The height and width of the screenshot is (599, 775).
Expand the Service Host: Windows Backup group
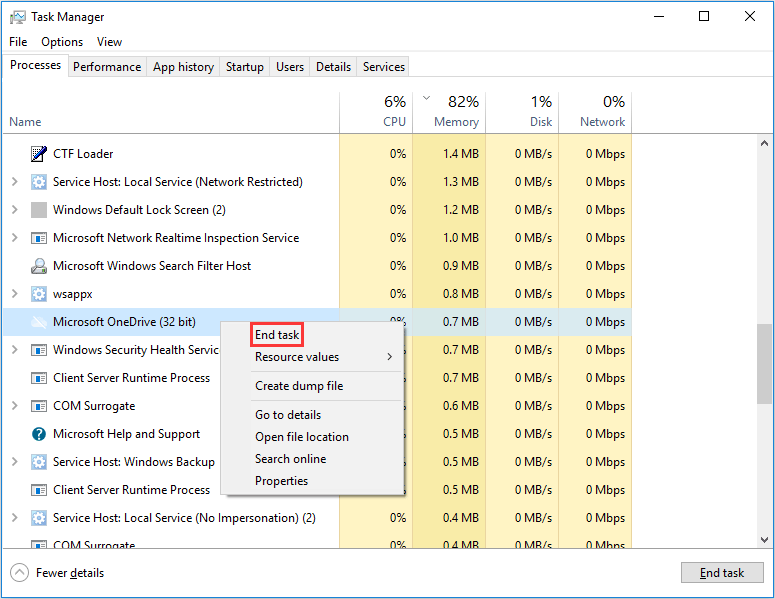pyautogui.click(x=14, y=462)
